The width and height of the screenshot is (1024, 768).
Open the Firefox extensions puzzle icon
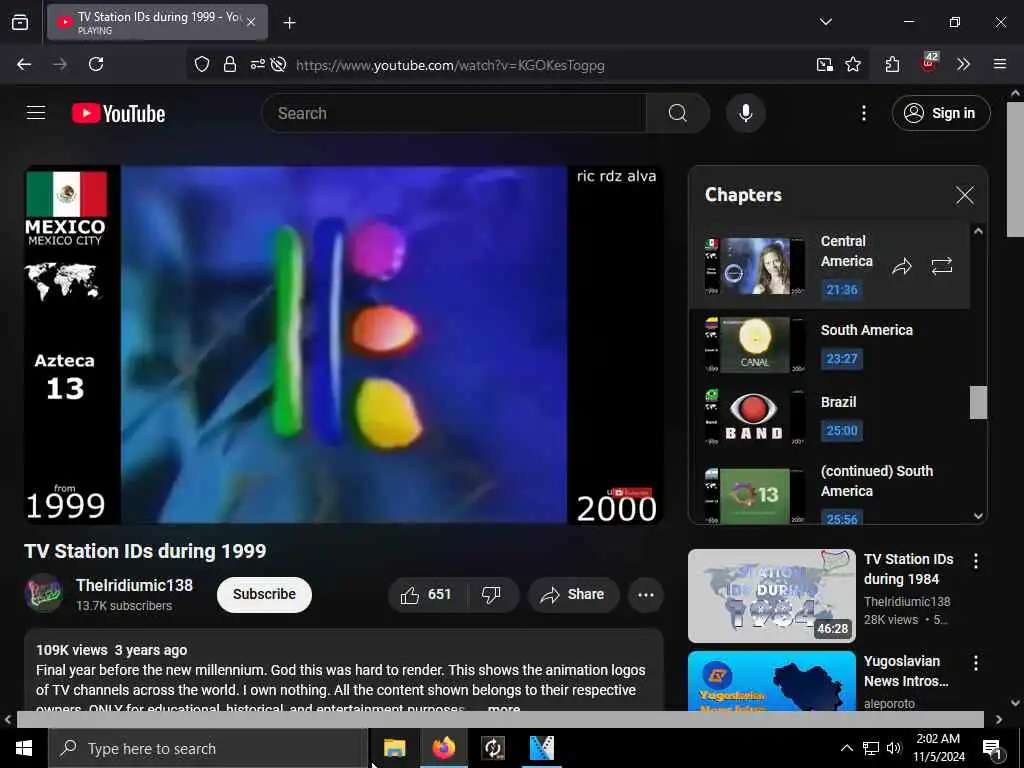[892, 64]
